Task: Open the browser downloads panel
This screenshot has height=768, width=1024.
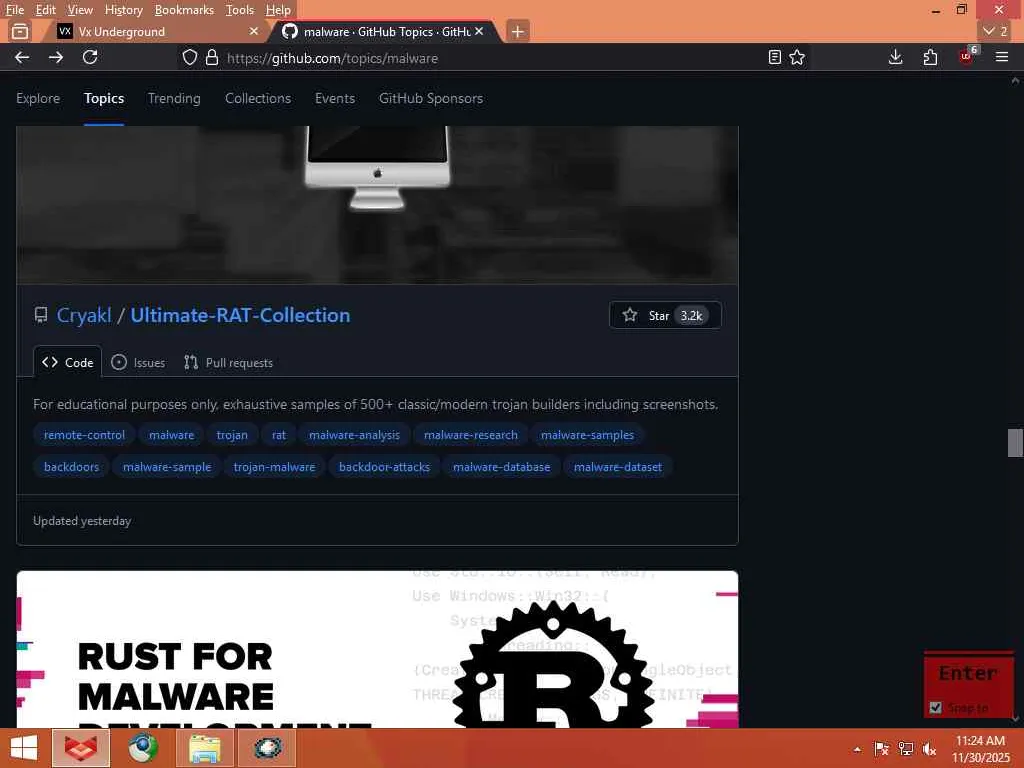Action: (x=895, y=57)
